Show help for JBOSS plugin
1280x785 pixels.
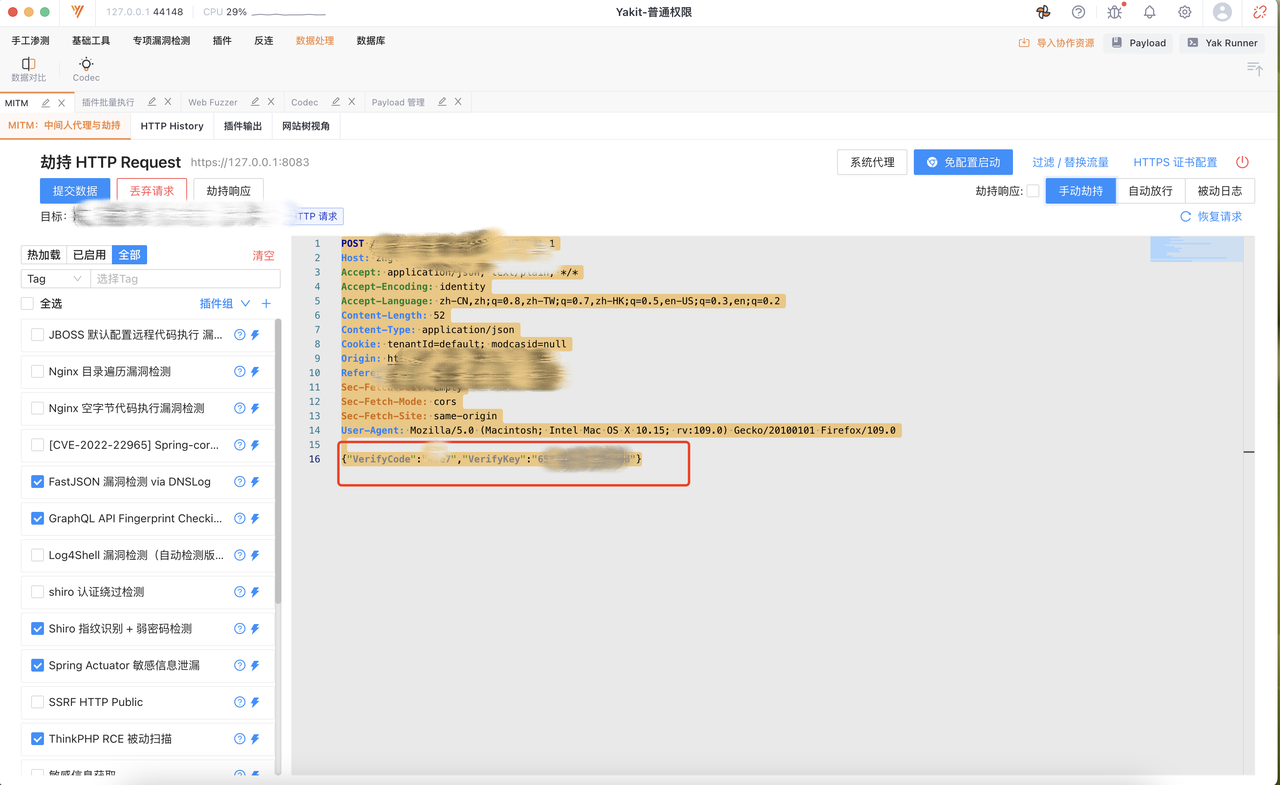[240, 335]
